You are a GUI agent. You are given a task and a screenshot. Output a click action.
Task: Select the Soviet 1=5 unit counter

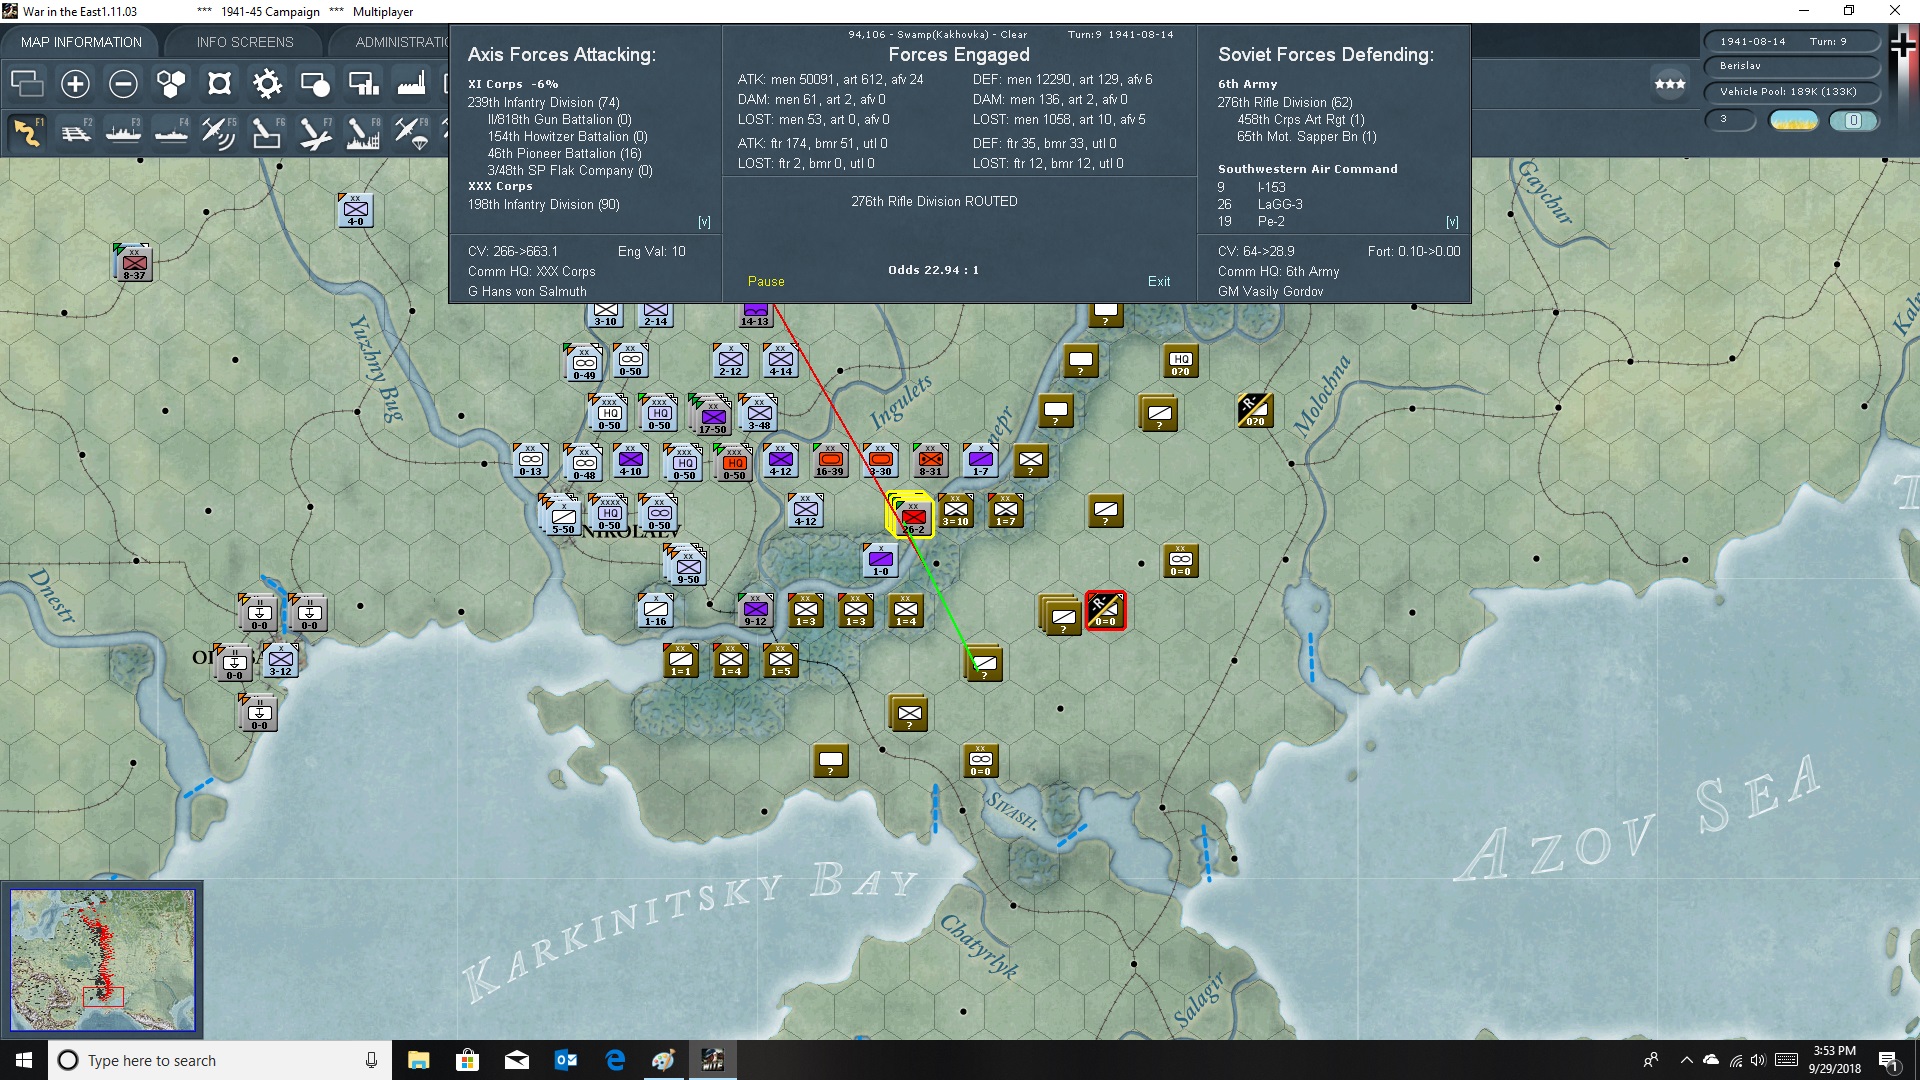click(780, 660)
